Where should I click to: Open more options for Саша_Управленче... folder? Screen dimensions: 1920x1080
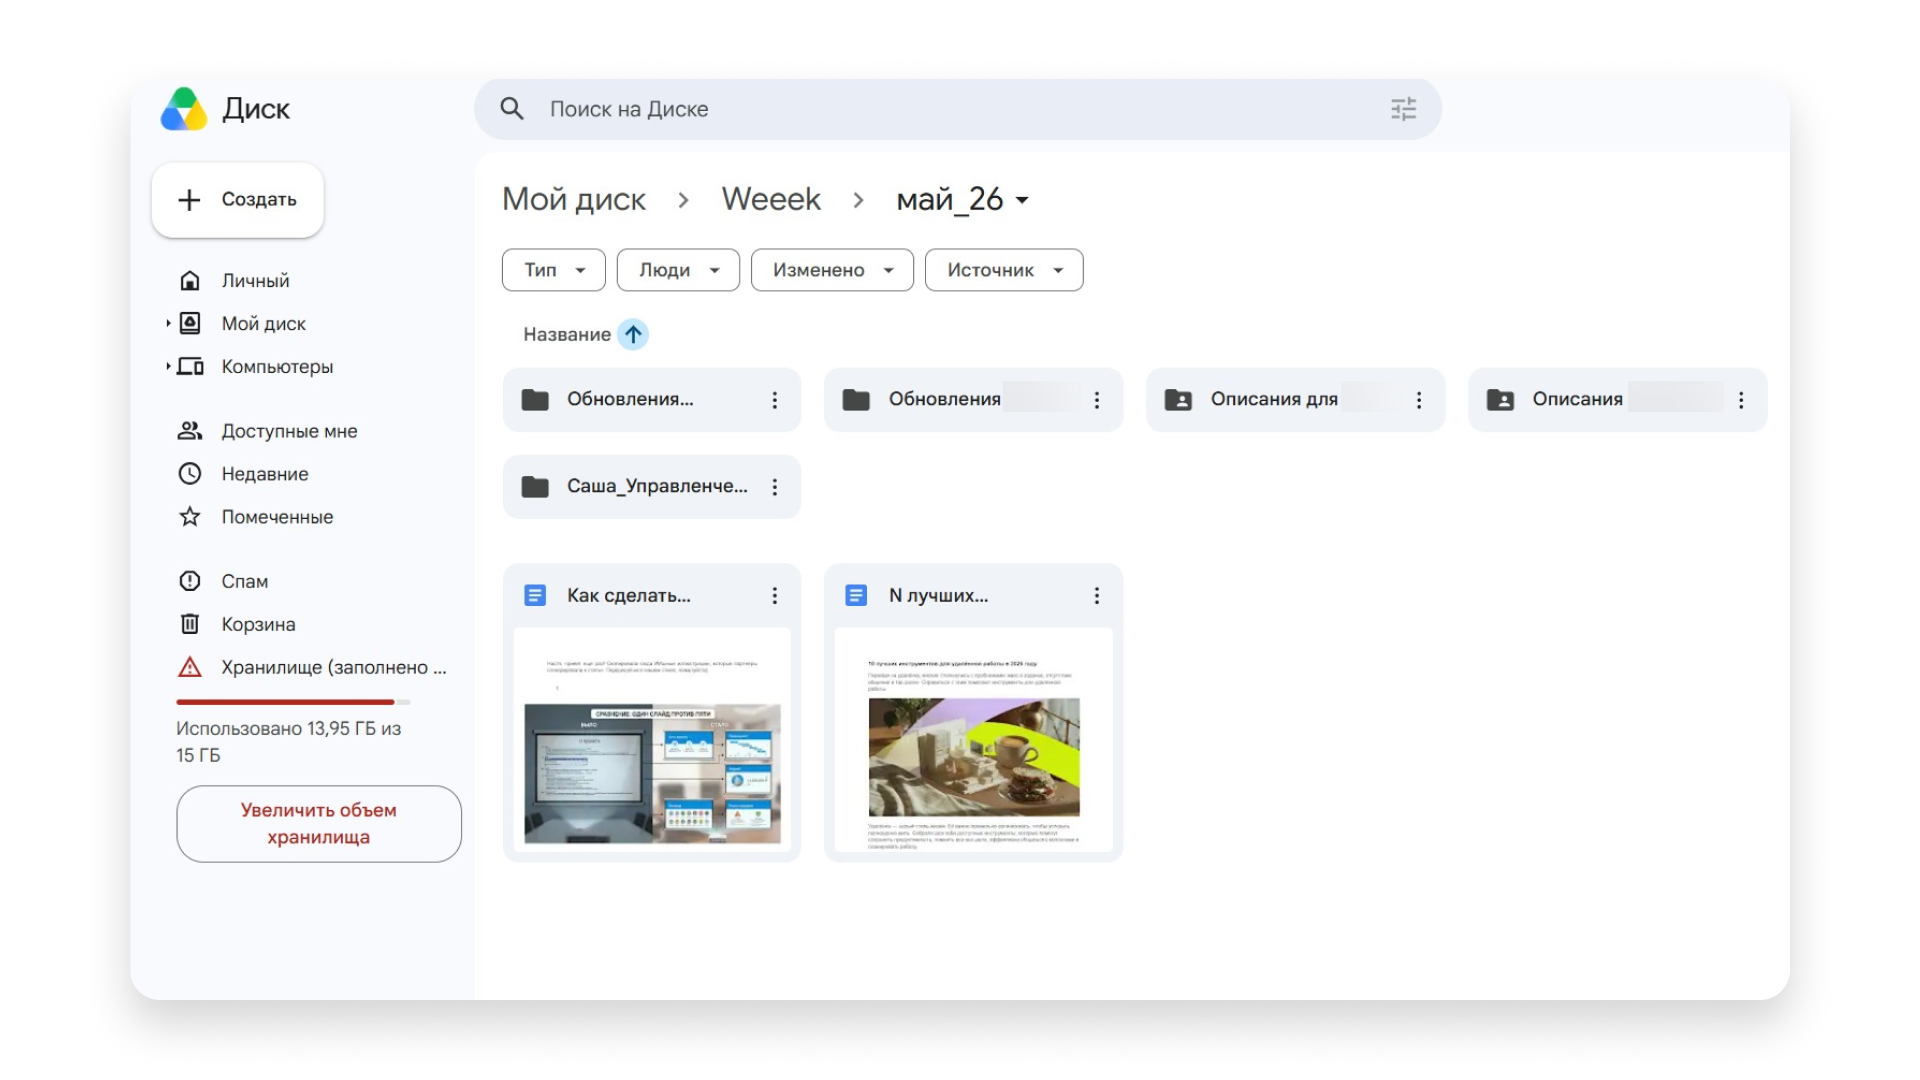point(774,487)
